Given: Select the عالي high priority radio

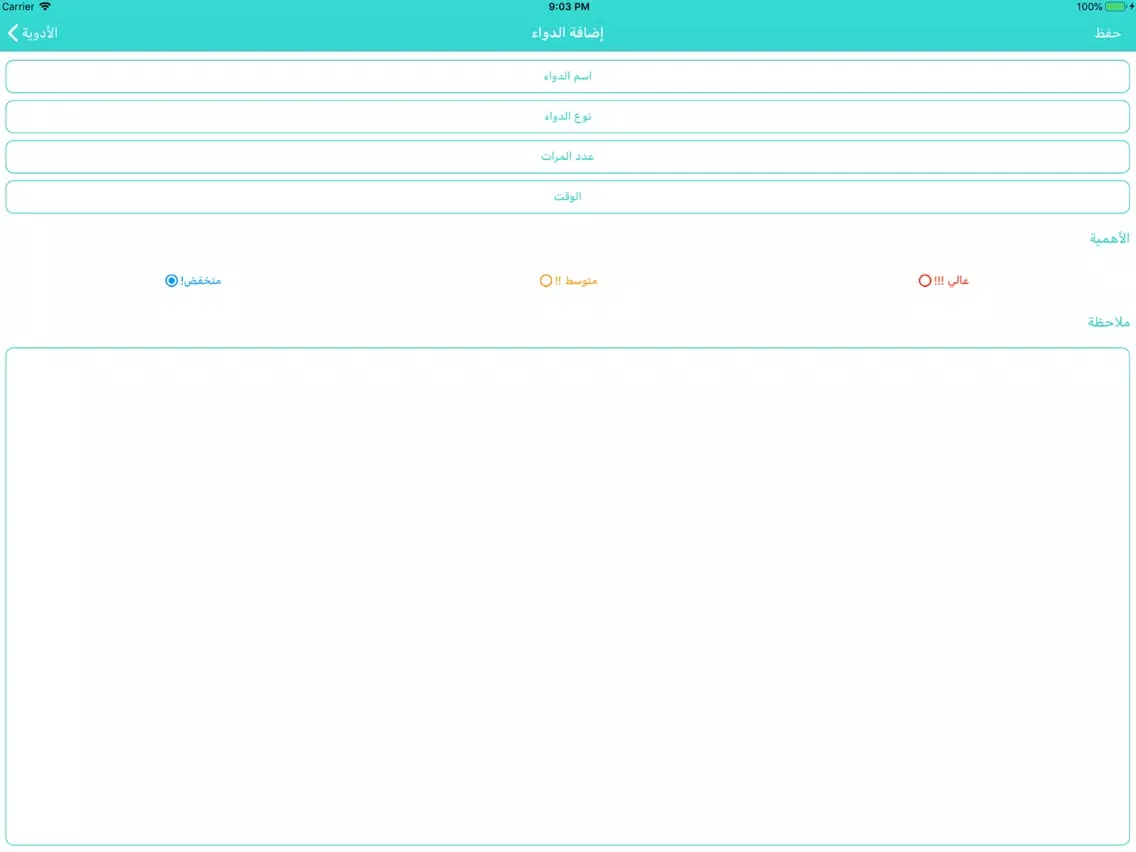Looking at the screenshot, I should tap(924, 280).
